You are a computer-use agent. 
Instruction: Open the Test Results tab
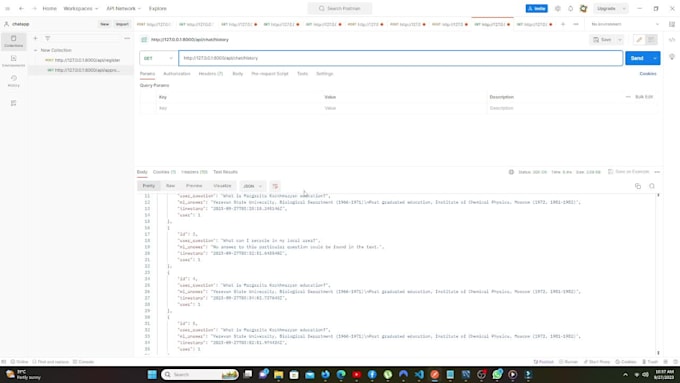[226, 172]
